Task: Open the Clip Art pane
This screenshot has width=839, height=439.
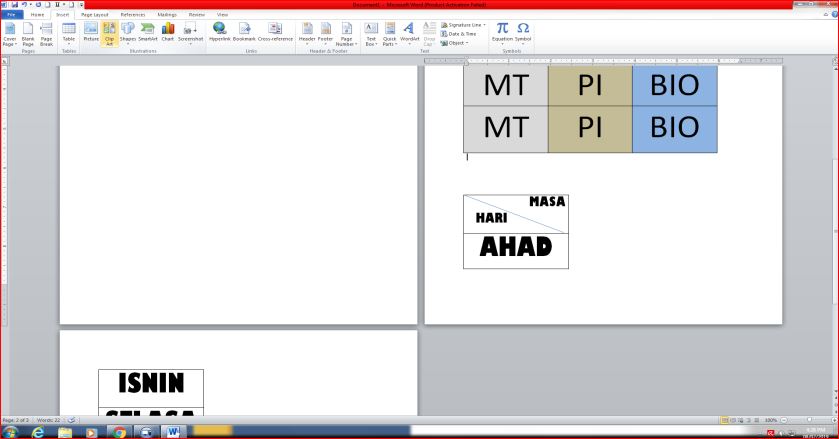Action: [109, 32]
